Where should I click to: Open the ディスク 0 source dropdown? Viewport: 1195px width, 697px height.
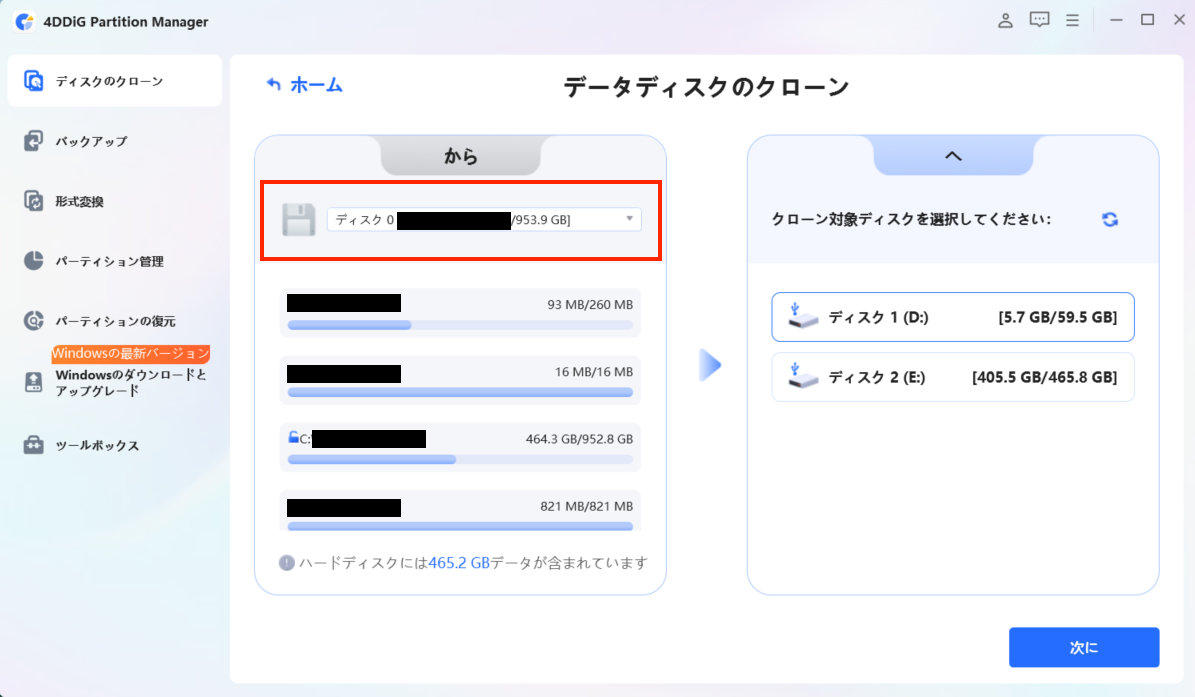tap(484, 220)
